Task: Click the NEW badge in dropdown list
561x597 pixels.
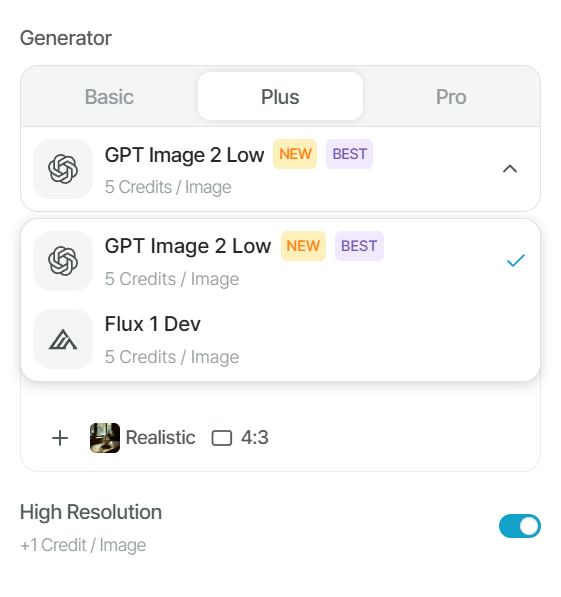Action: click(x=303, y=246)
